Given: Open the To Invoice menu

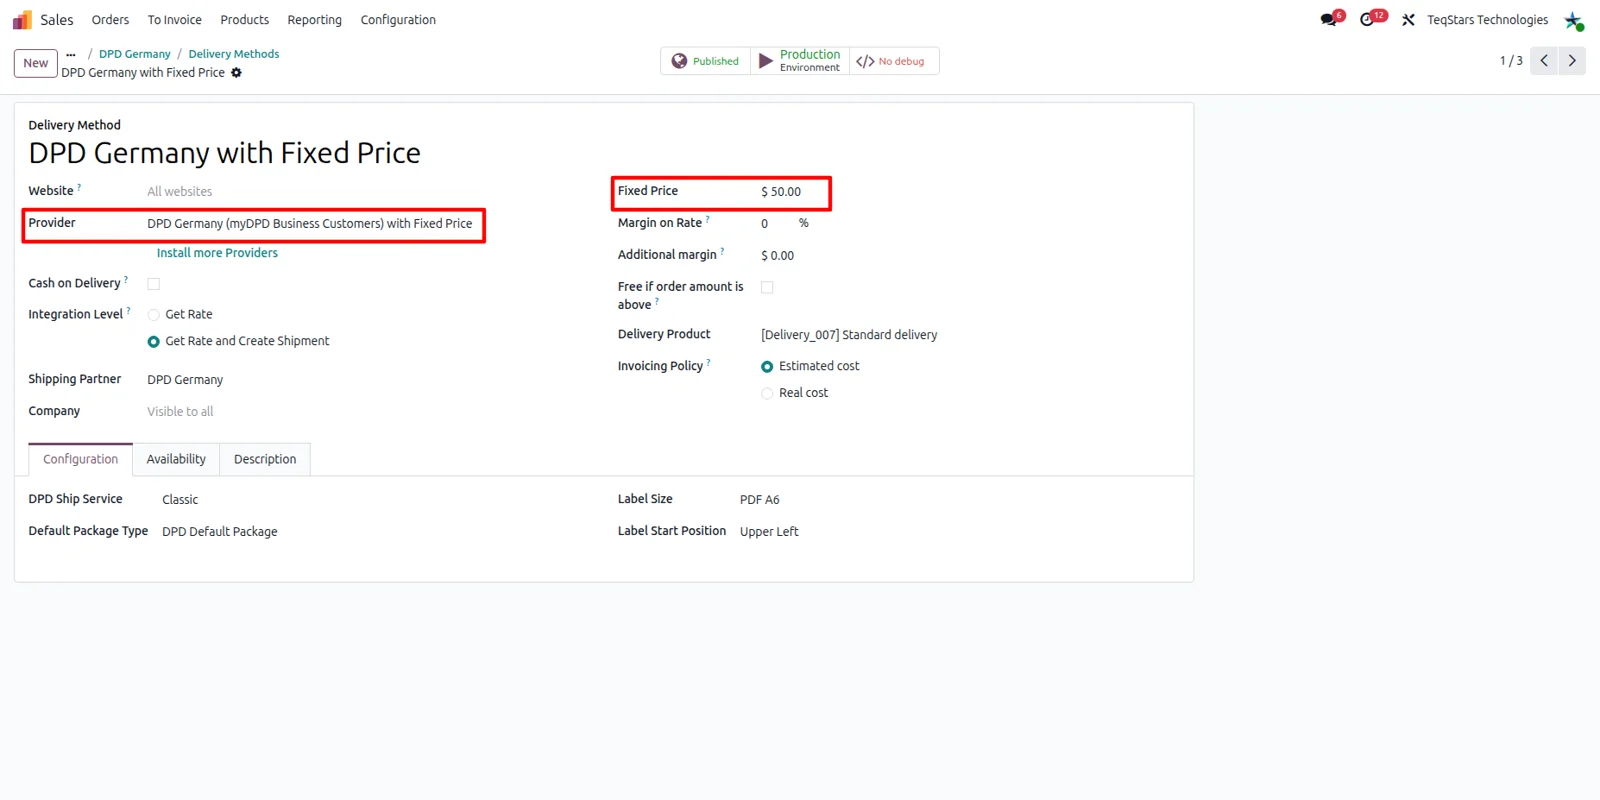Looking at the screenshot, I should click(175, 20).
